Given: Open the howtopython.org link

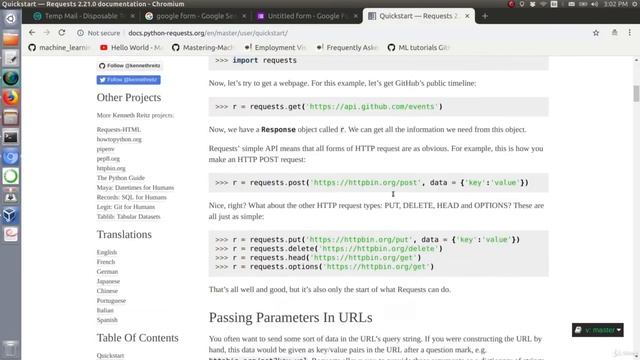Looking at the screenshot, I should point(119,139).
